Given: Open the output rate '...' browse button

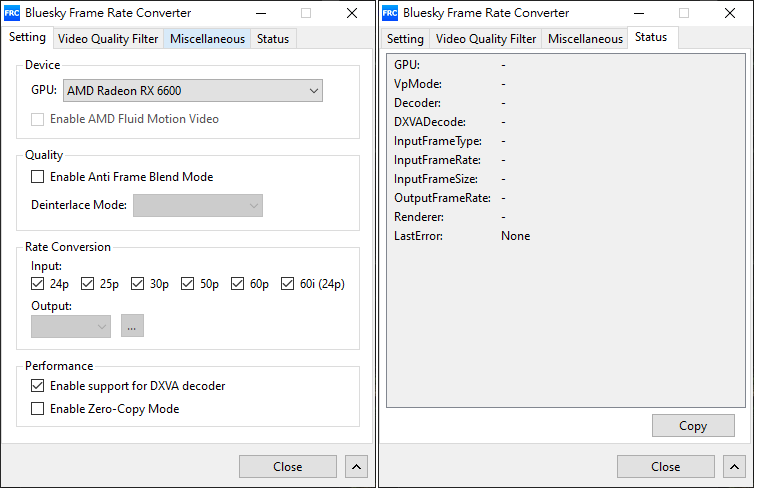Looking at the screenshot, I should 132,326.
